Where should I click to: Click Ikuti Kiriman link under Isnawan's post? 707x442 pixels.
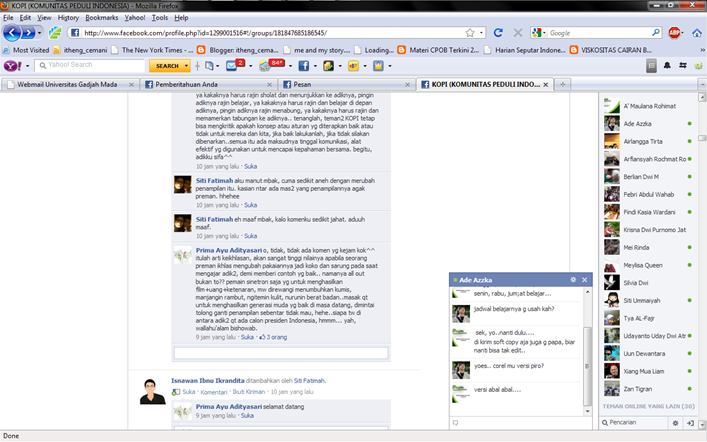pos(248,392)
